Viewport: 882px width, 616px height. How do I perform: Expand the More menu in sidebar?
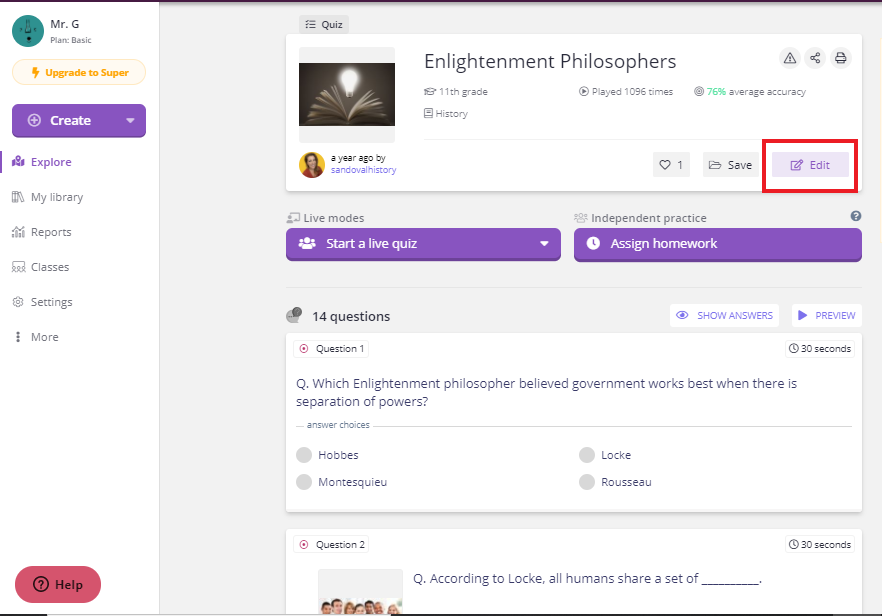35,337
